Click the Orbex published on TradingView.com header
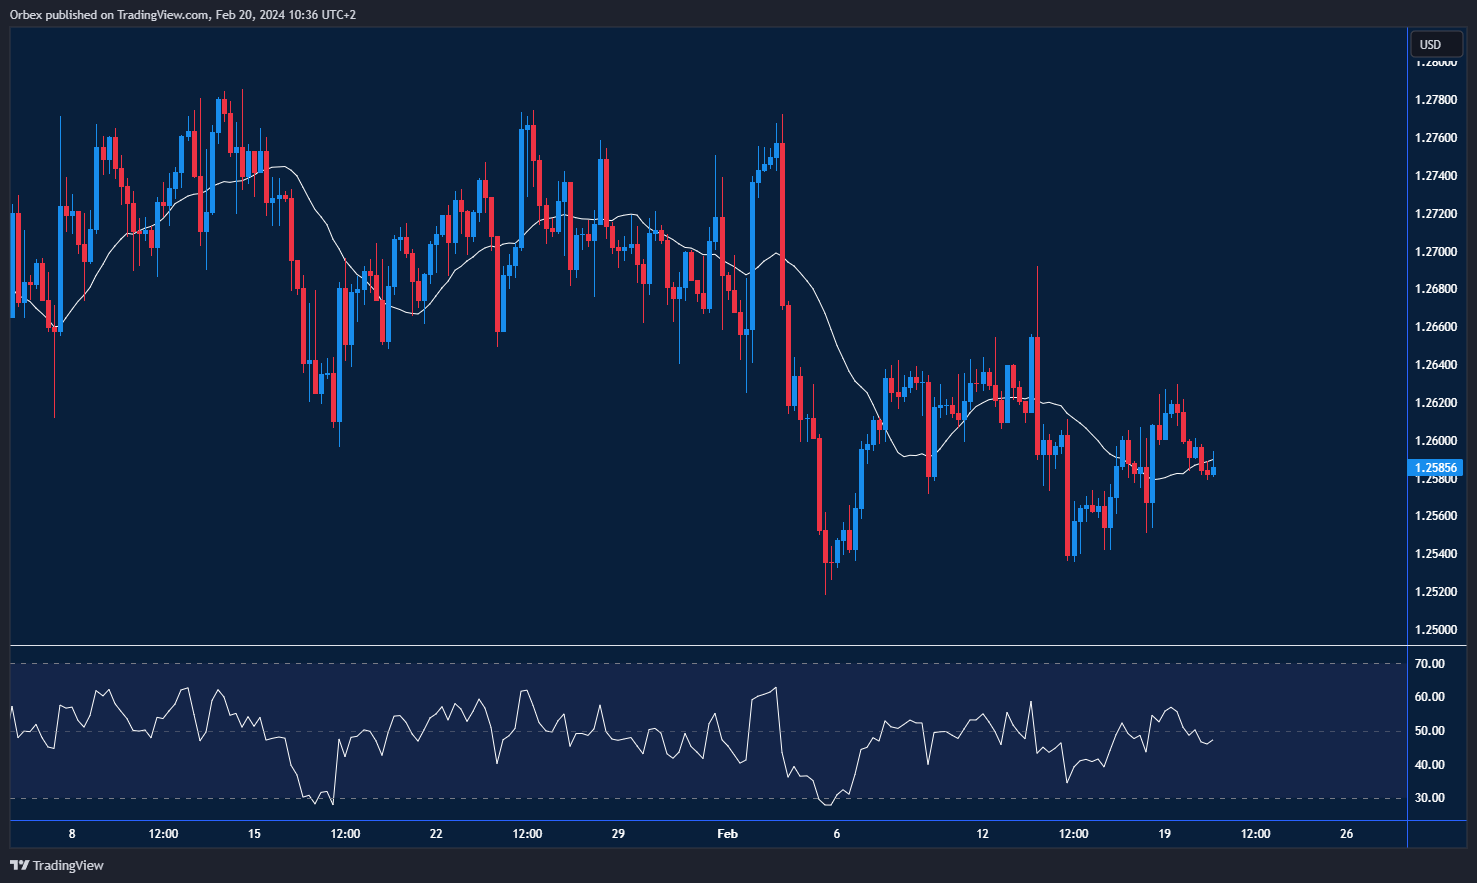Image resolution: width=1477 pixels, height=883 pixels. (x=183, y=15)
